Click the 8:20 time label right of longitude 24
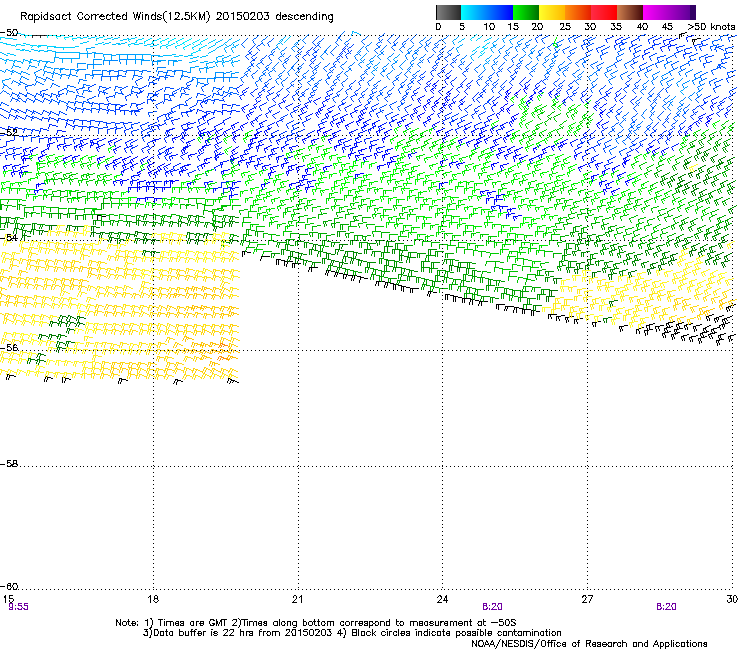 492,607
